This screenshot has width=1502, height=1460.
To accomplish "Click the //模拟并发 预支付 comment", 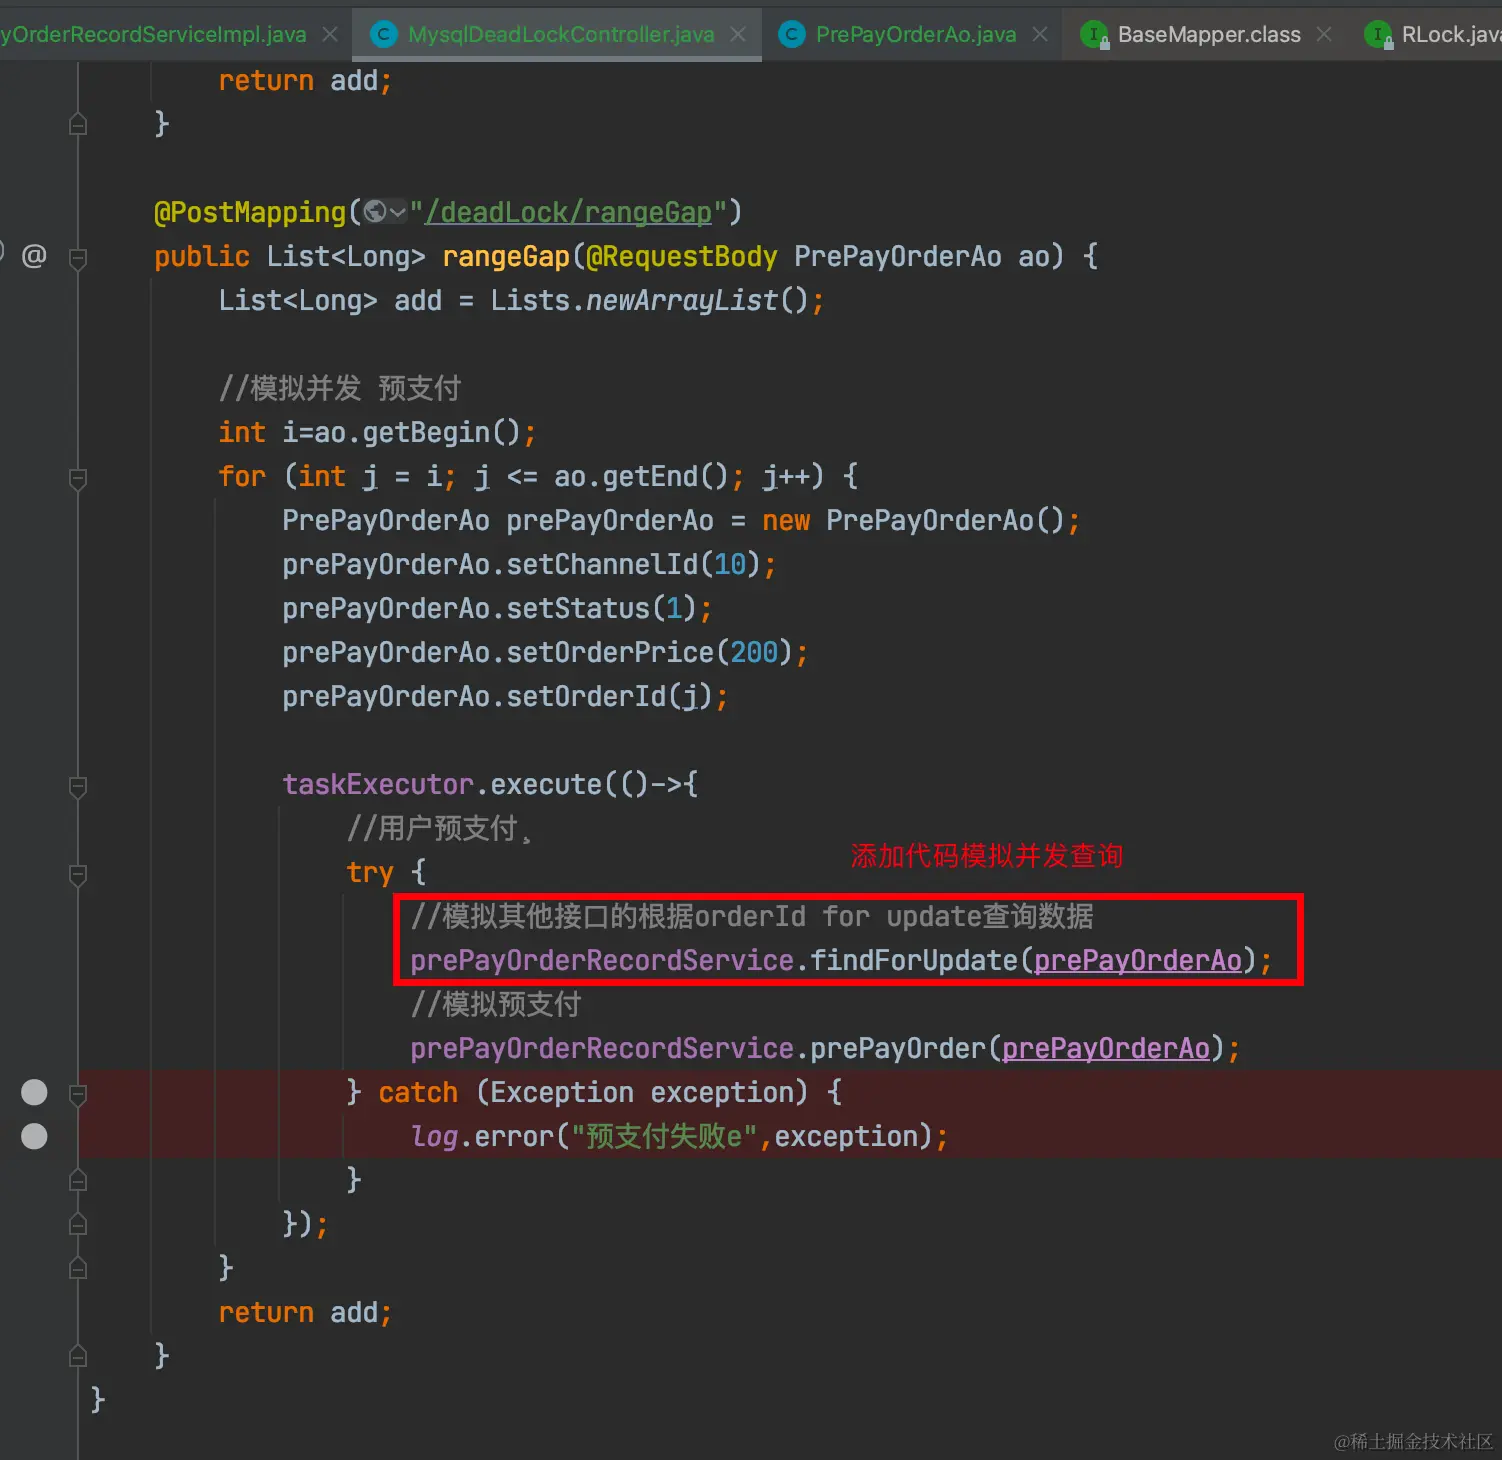I will click(340, 388).
